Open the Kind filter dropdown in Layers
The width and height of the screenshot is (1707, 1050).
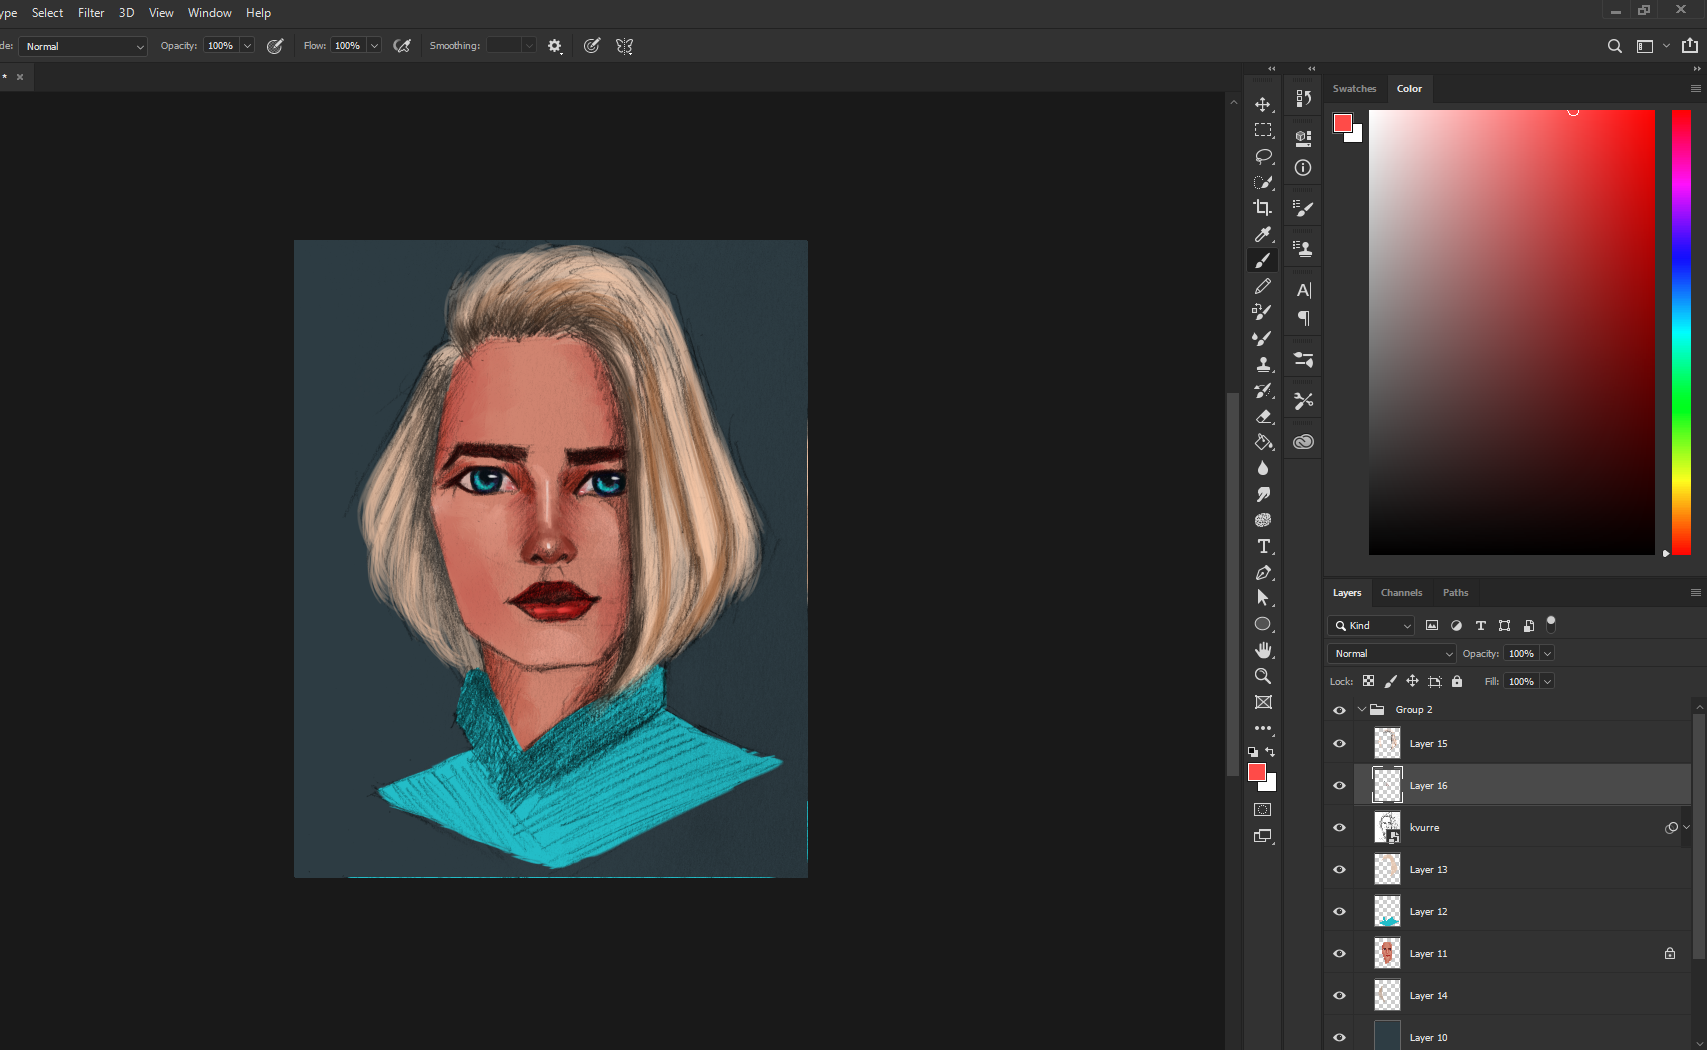pyautogui.click(x=1371, y=626)
